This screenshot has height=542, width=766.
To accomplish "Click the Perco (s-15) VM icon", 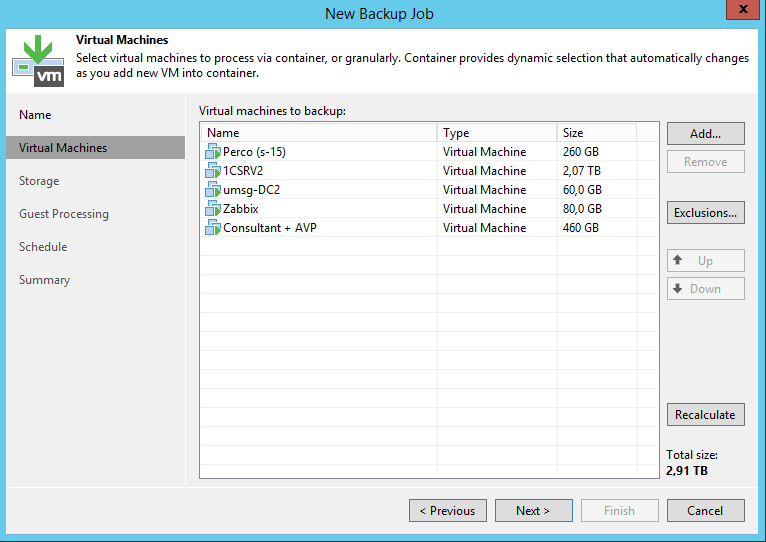I will tap(212, 152).
